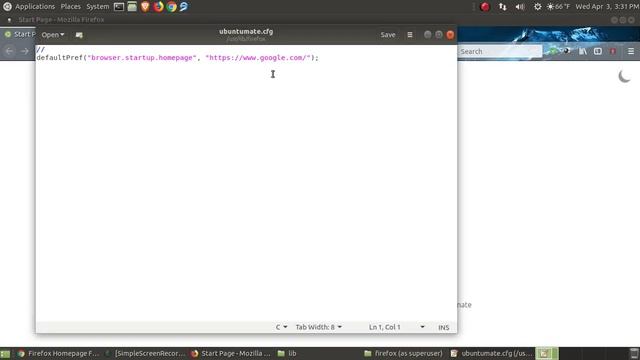Expand the Open dropdown in text editor
The height and width of the screenshot is (360, 640).
click(x=53, y=35)
